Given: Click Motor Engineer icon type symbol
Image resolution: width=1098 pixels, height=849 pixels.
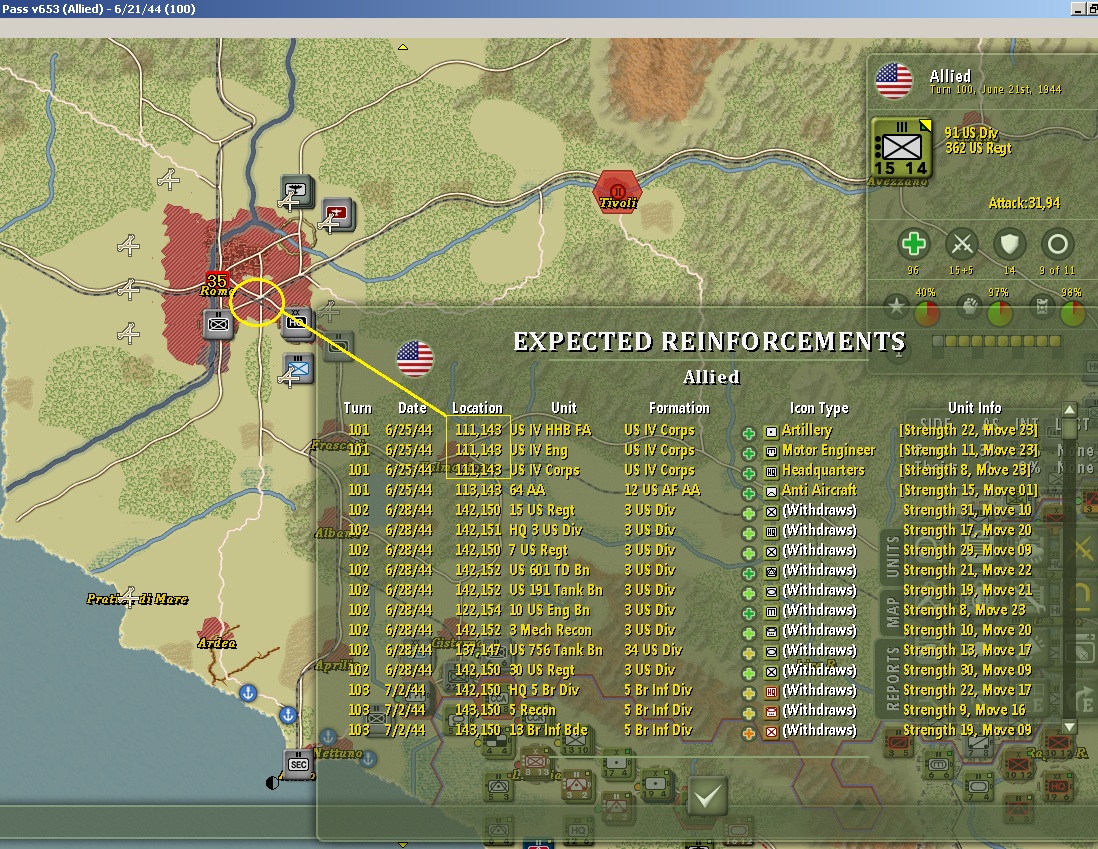Looking at the screenshot, I should coord(771,453).
